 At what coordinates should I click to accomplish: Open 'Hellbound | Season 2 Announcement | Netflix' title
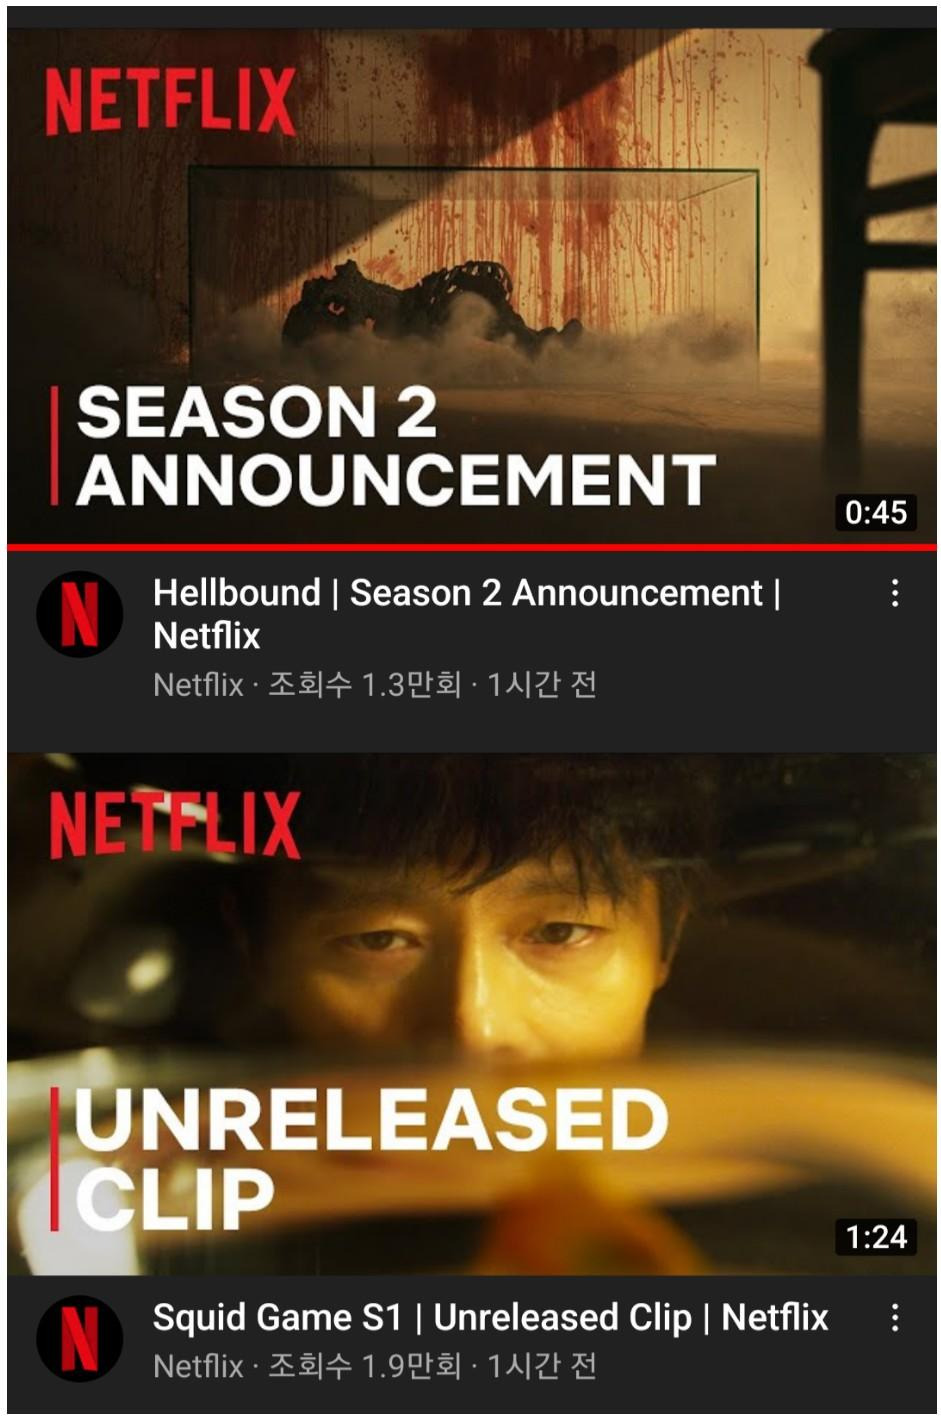(x=466, y=614)
